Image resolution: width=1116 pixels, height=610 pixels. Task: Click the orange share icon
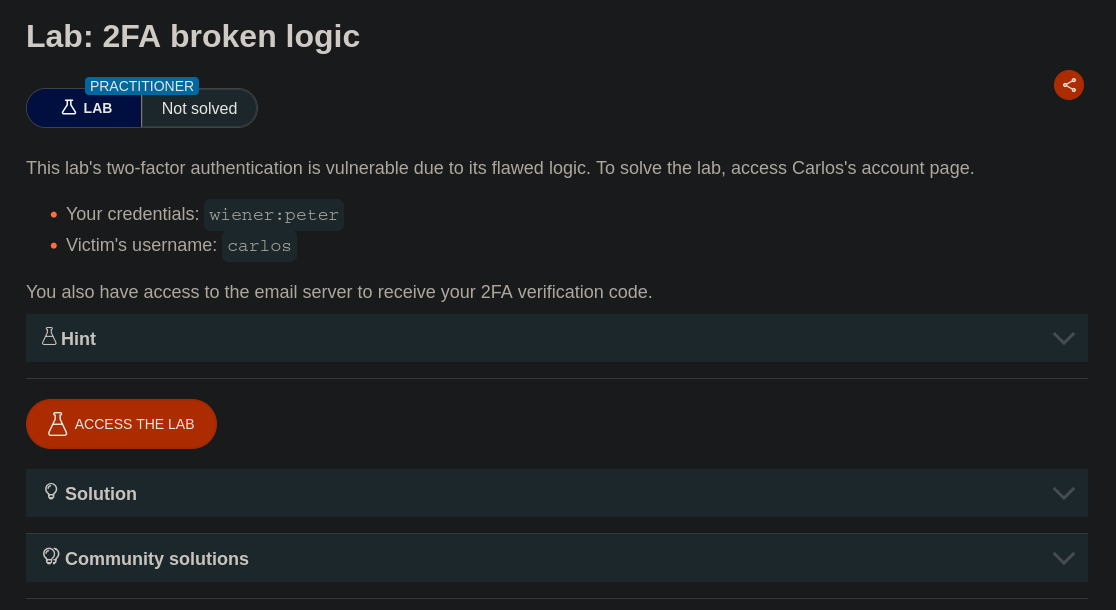pos(1069,85)
